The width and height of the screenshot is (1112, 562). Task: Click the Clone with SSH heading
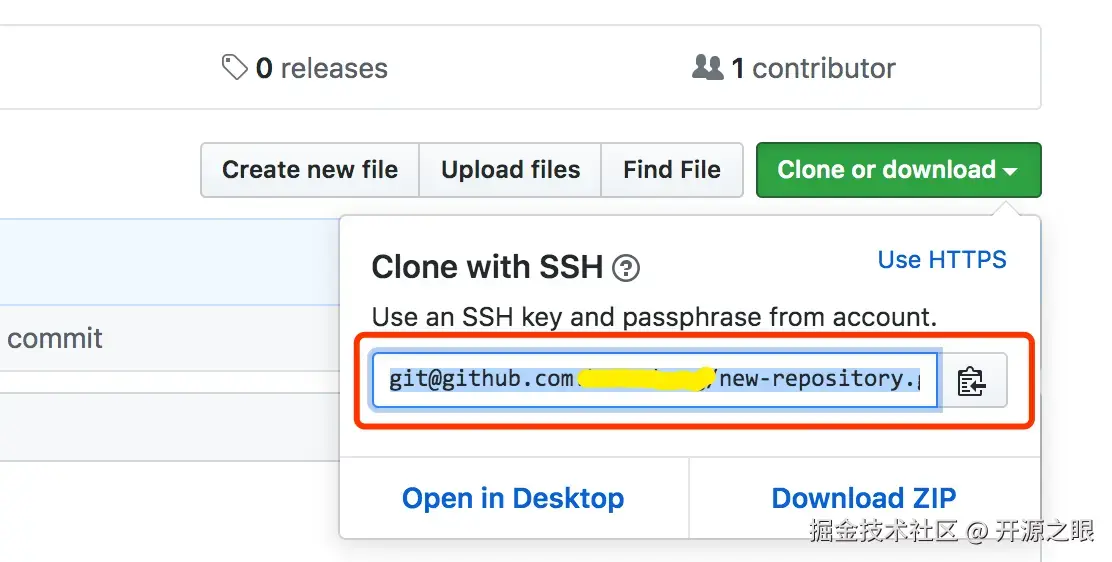tap(487, 267)
